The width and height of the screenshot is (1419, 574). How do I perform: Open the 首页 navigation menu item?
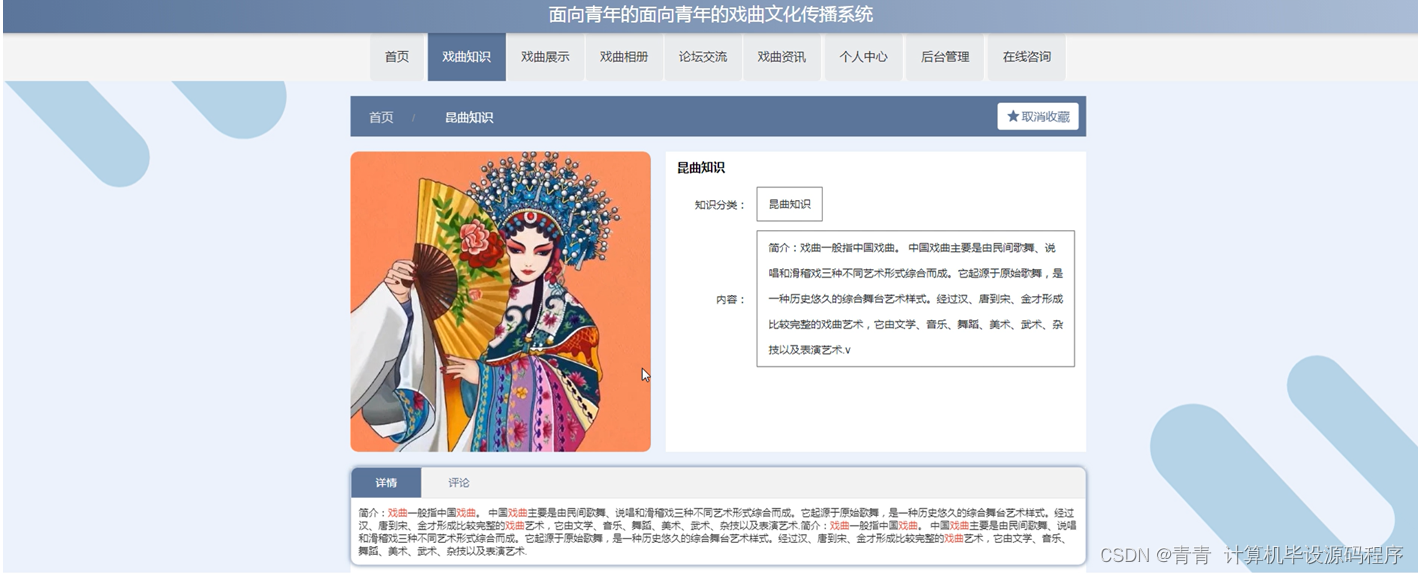[x=397, y=57]
